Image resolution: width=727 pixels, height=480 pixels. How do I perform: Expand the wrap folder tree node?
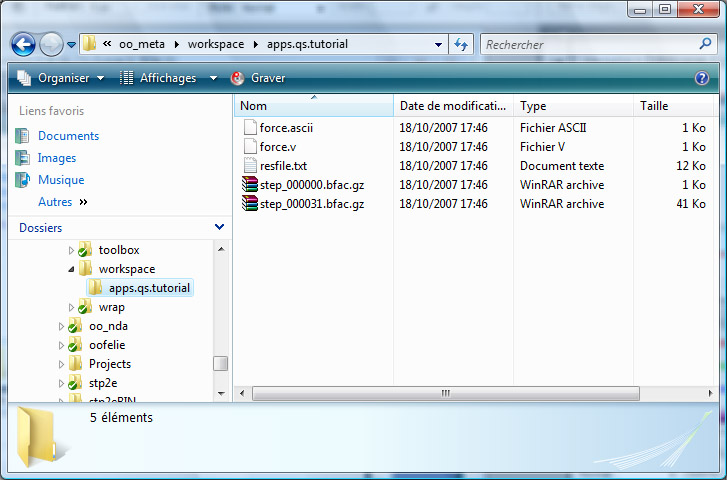click(x=71, y=307)
